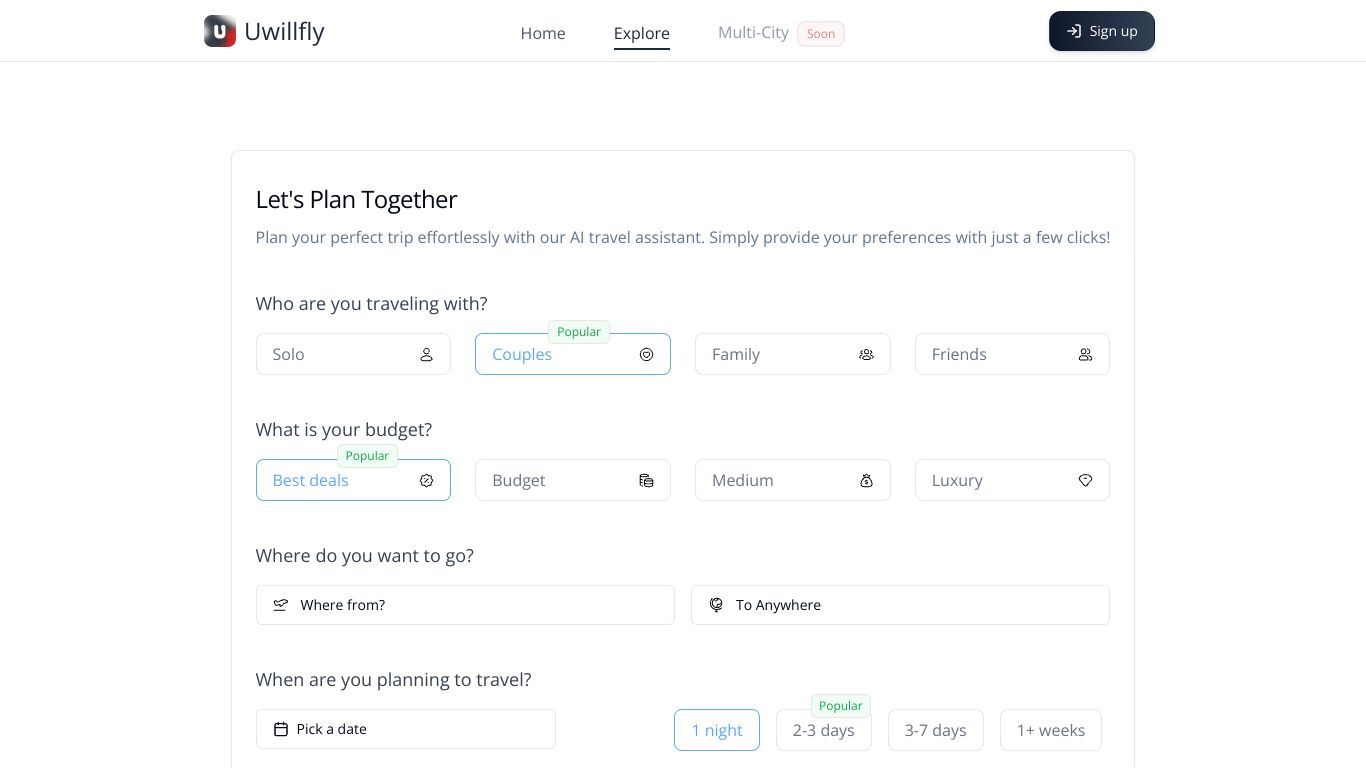Click the Uwillfly logo icon
1366x768 pixels.
(220, 31)
